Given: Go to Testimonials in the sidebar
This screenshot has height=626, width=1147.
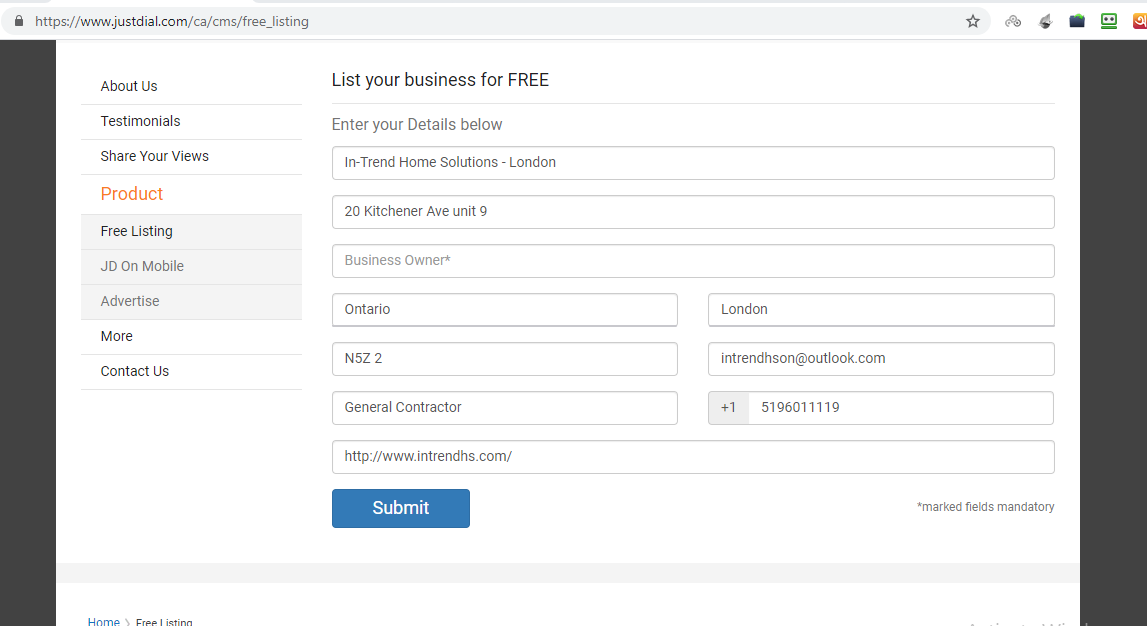Looking at the screenshot, I should (x=140, y=121).
